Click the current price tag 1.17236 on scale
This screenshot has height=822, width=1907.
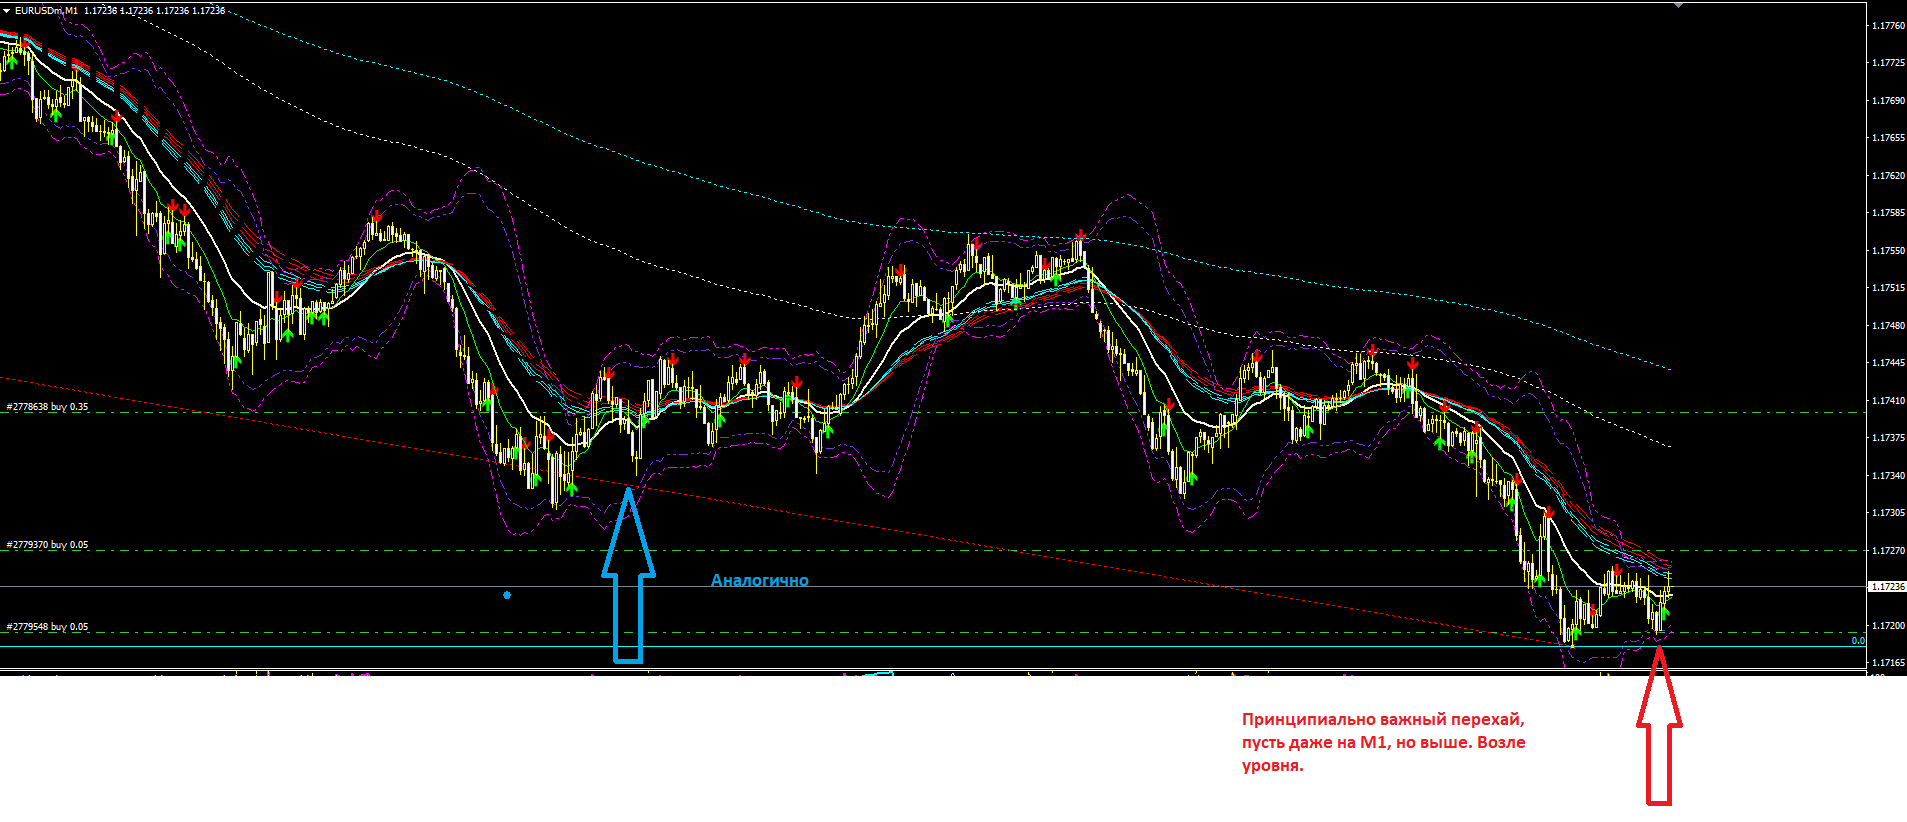1887,587
